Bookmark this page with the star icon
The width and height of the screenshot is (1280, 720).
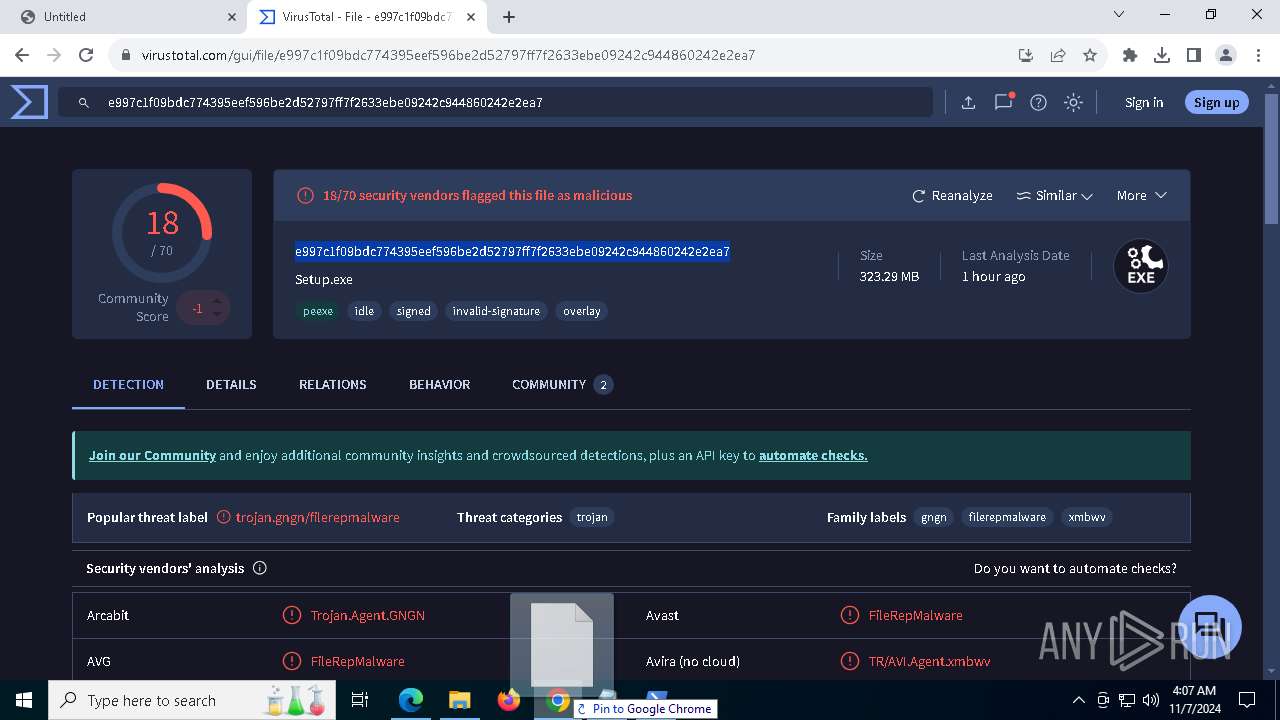(x=1090, y=55)
